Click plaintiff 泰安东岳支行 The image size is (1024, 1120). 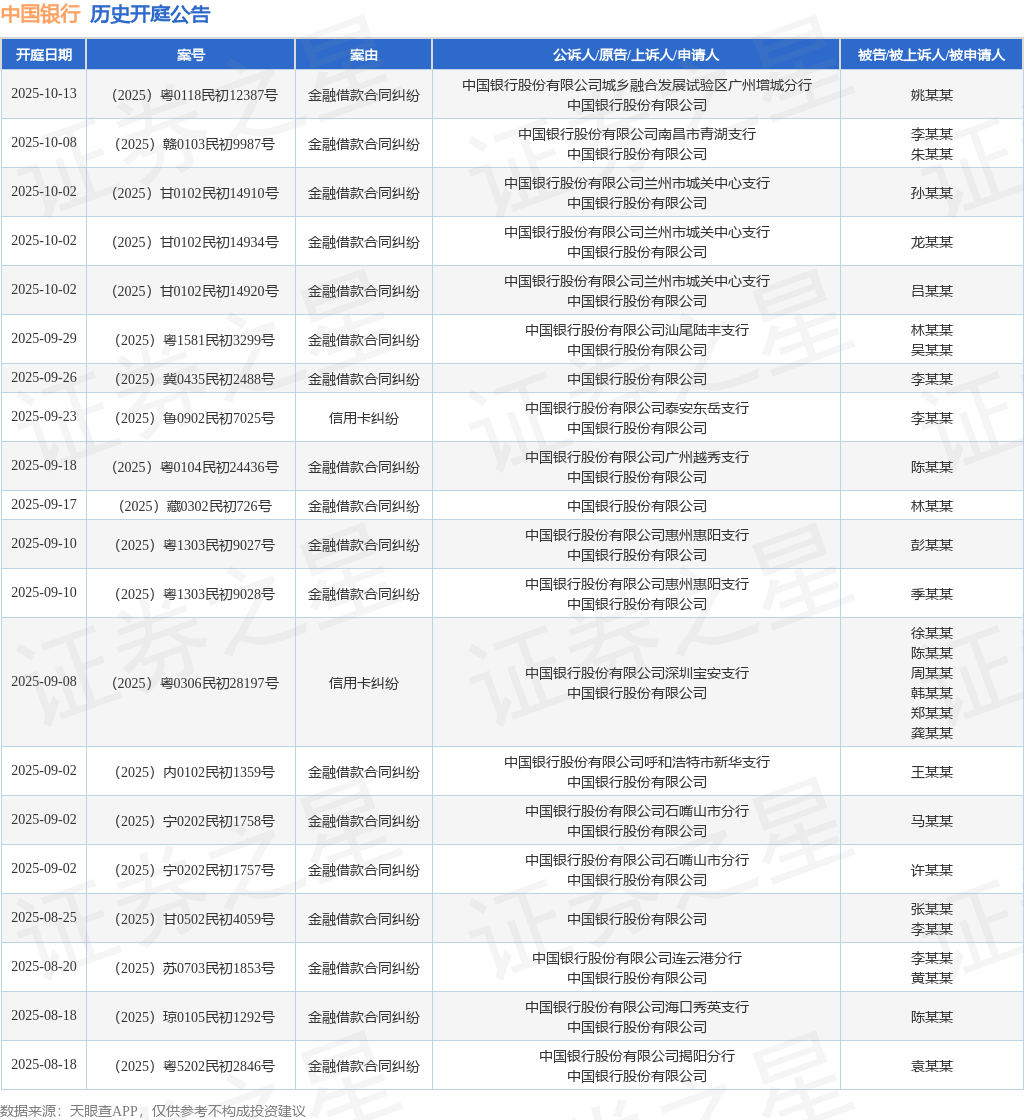(x=637, y=408)
